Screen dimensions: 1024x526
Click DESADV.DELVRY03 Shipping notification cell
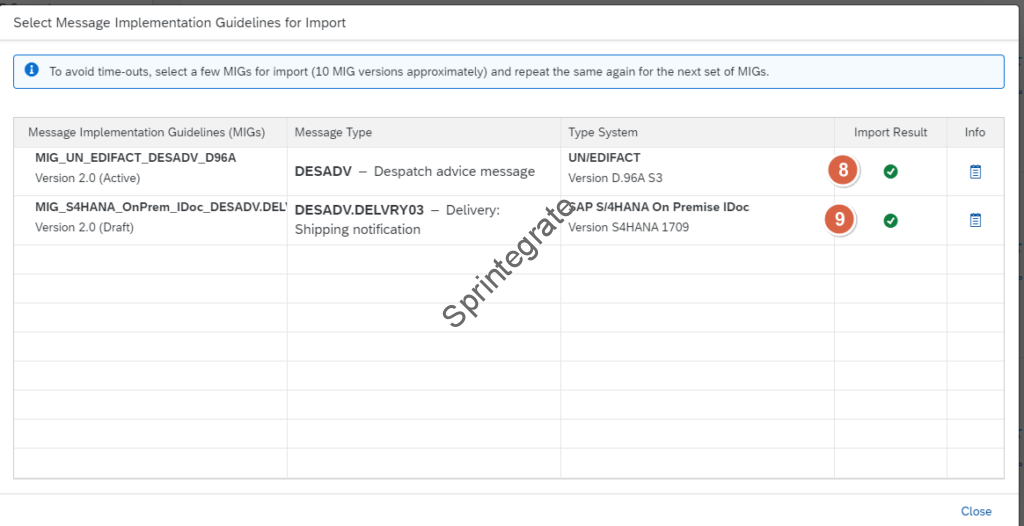pos(397,219)
